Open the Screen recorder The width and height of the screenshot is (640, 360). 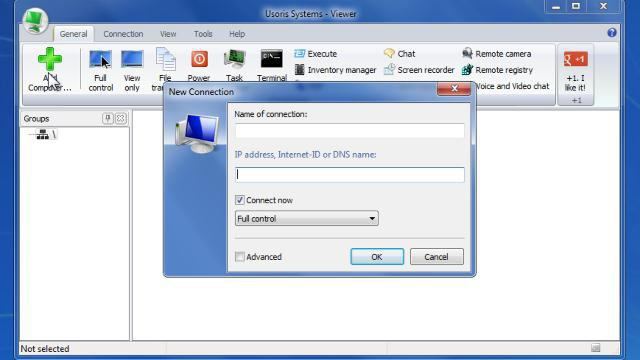(x=419, y=70)
